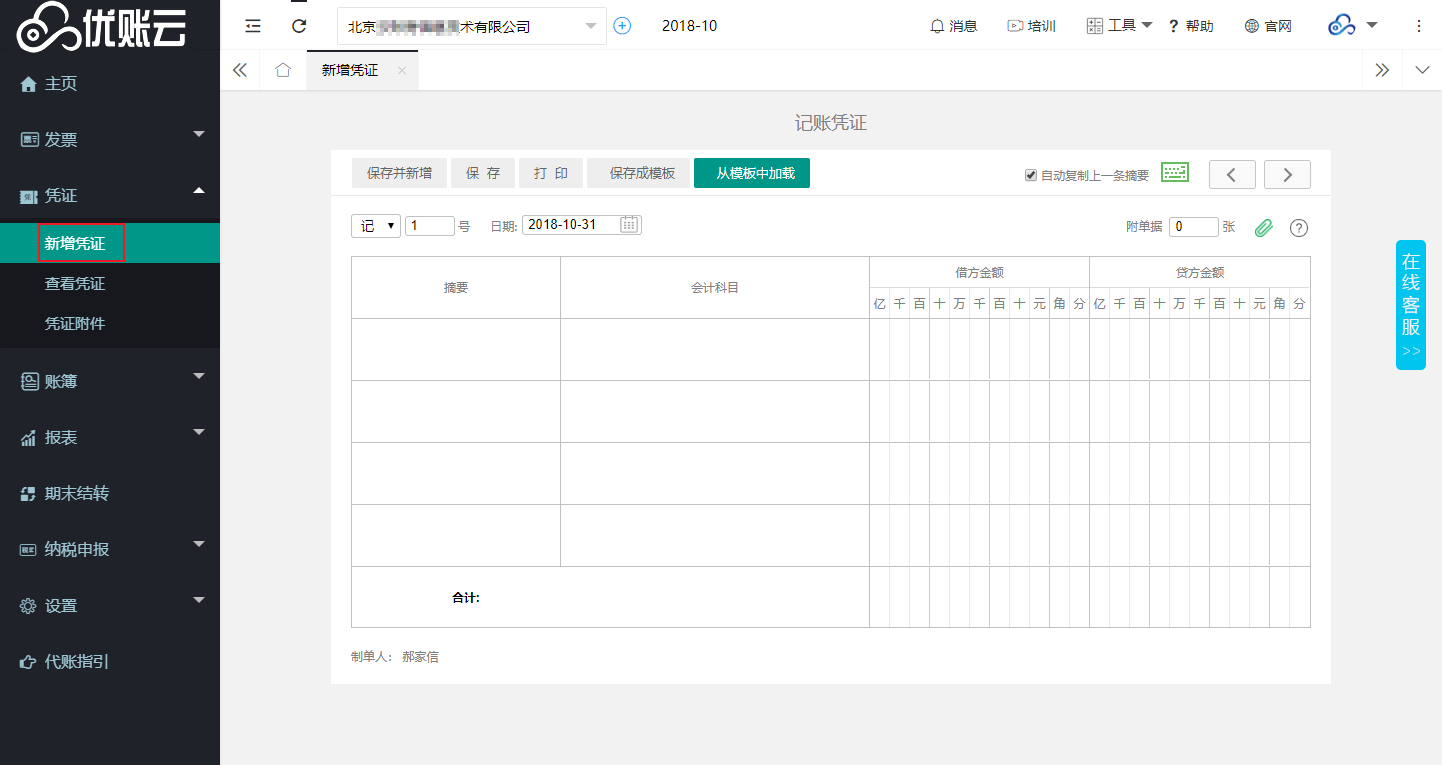Toggle 自动复制上一条摘要 checkbox
Image resolution: width=1442 pixels, height=765 pixels.
click(x=1031, y=175)
